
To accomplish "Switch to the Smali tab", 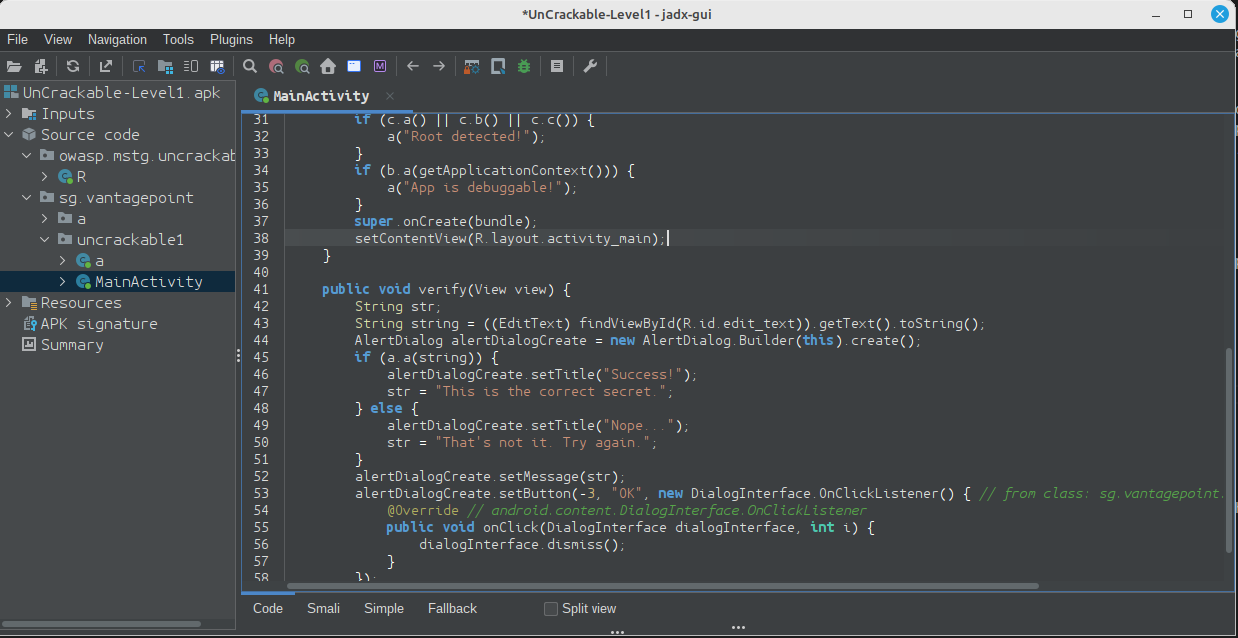I will click(x=323, y=608).
